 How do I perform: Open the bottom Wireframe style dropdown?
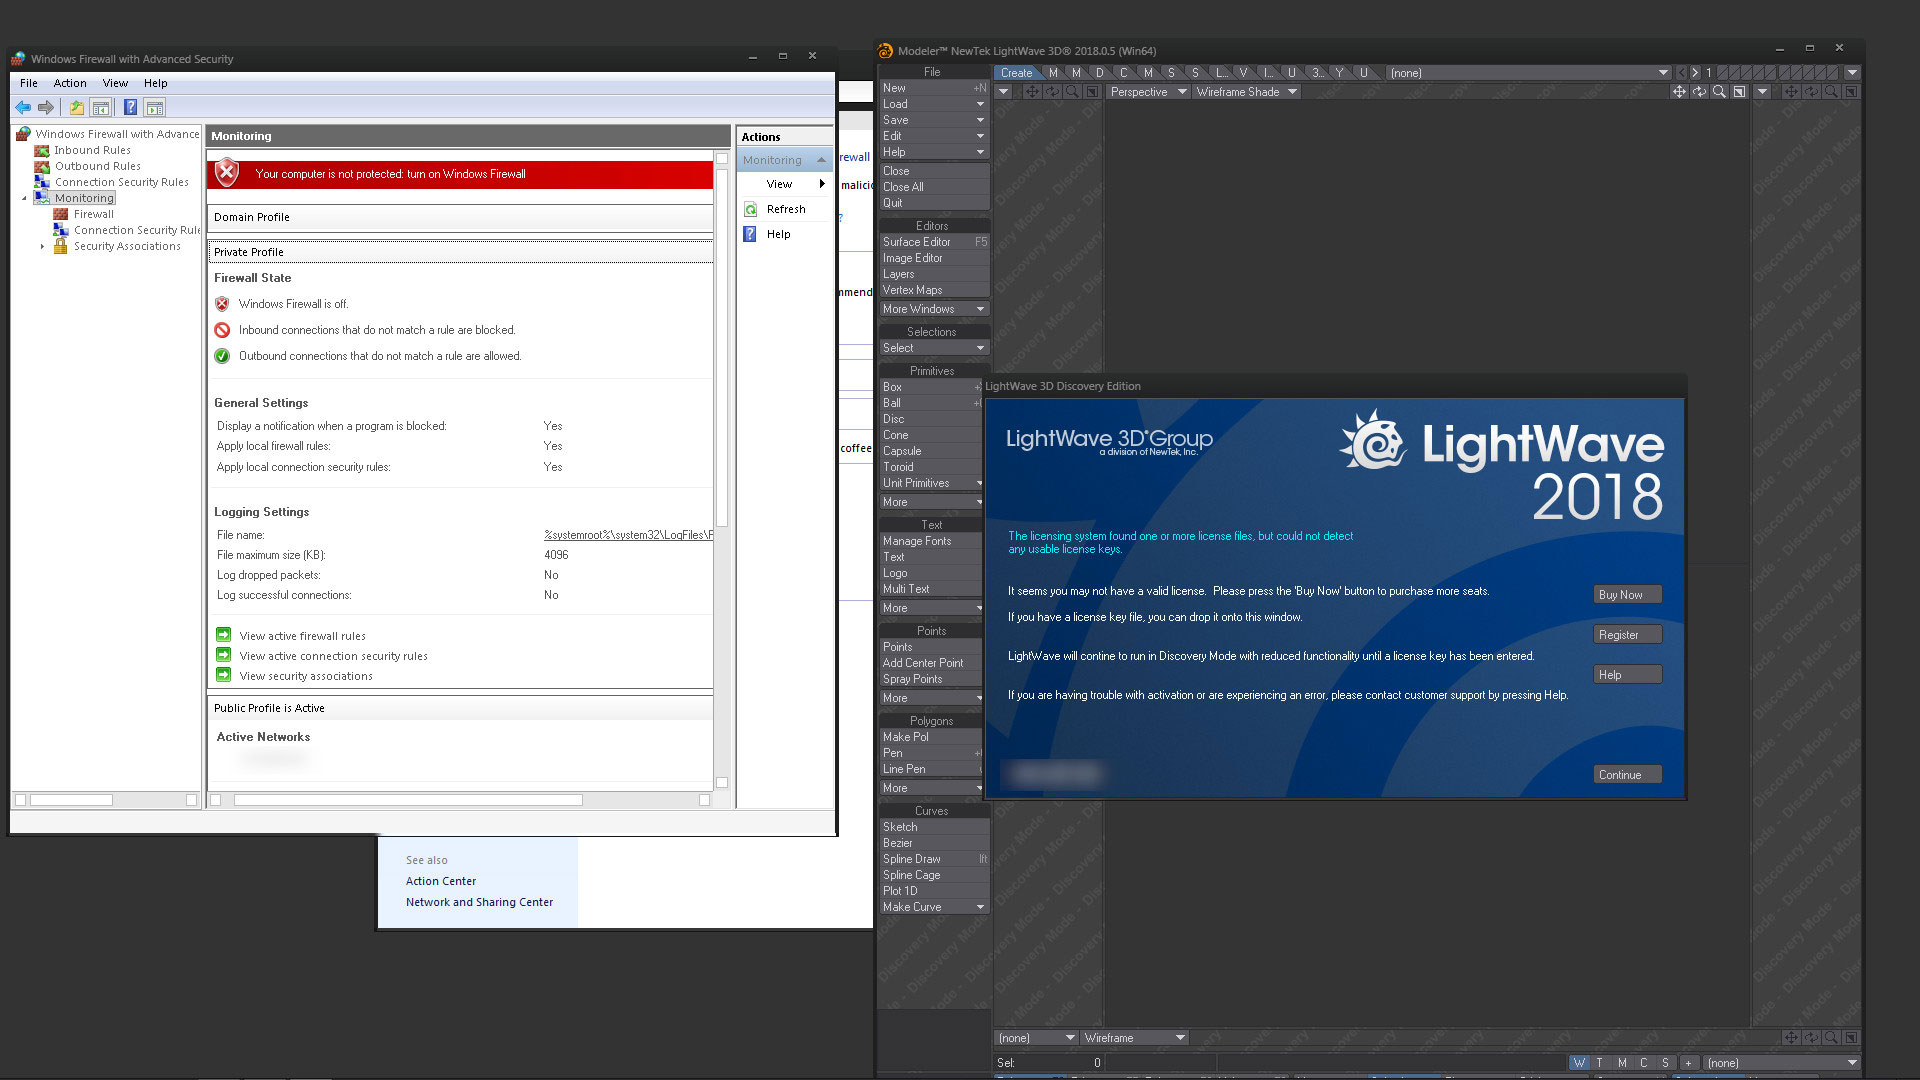[x=1134, y=1038]
